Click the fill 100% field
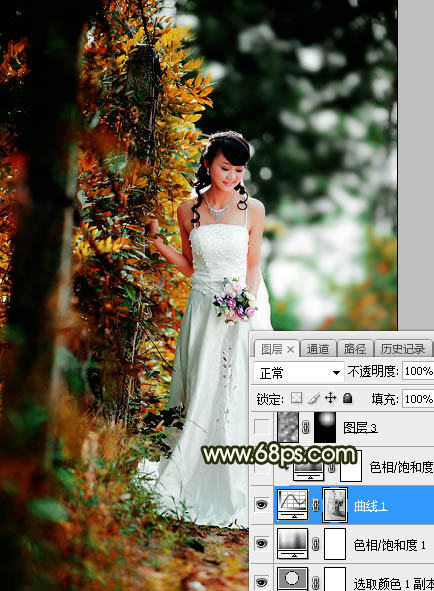The width and height of the screenshot is (434, 591). point(418,399)
